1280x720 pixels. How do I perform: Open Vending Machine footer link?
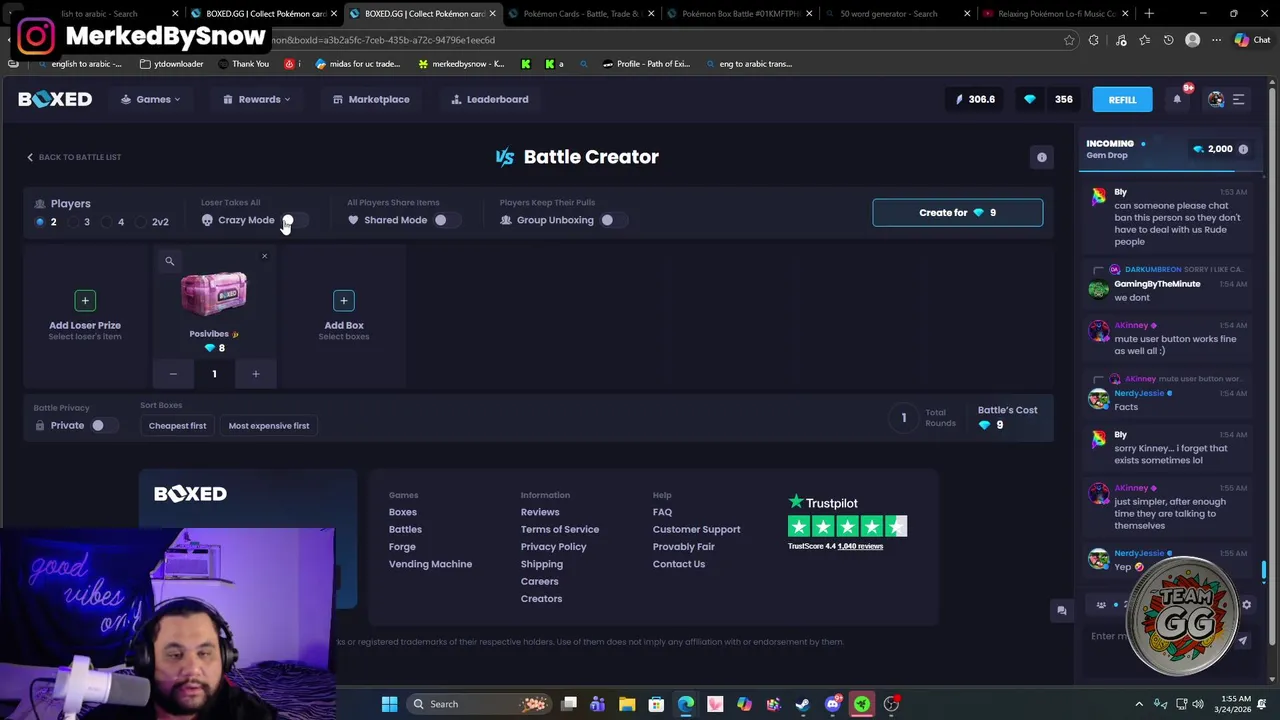pyautogui.click(x=430, y=564)
